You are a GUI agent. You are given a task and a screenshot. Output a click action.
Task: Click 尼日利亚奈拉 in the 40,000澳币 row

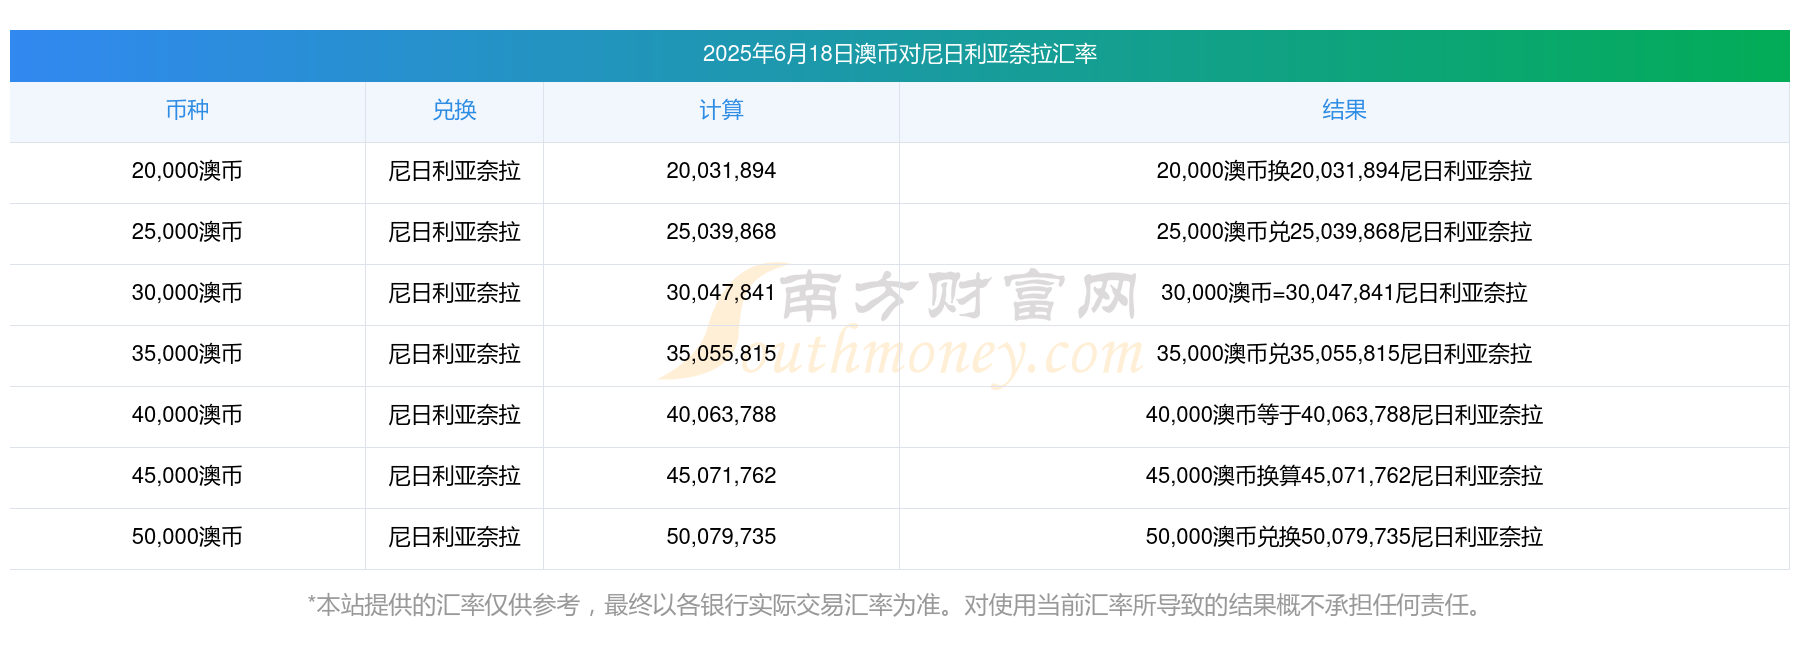point(454,415)
